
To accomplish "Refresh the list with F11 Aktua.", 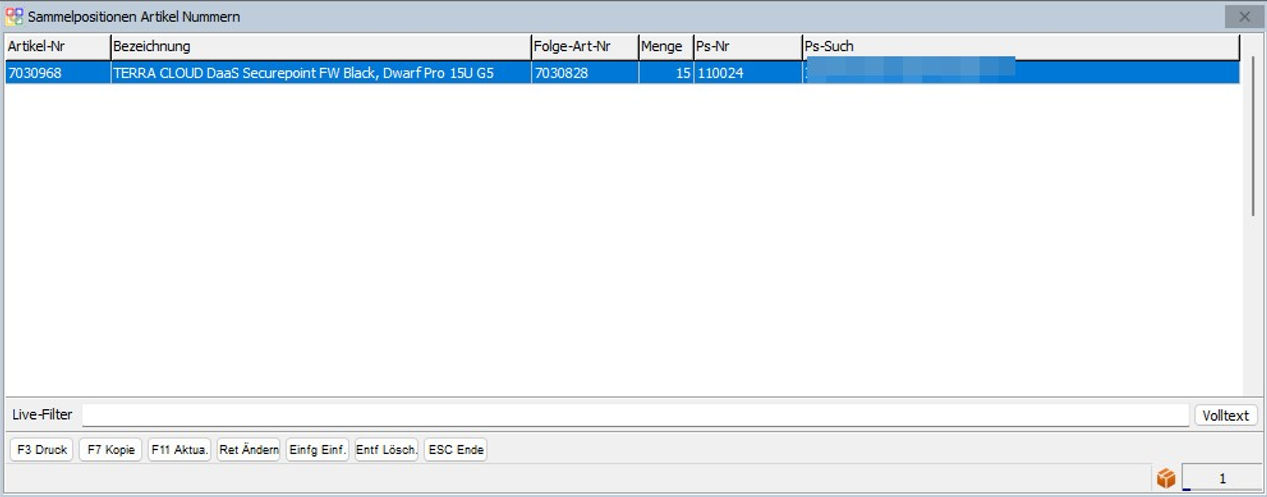I will (179, 450).
